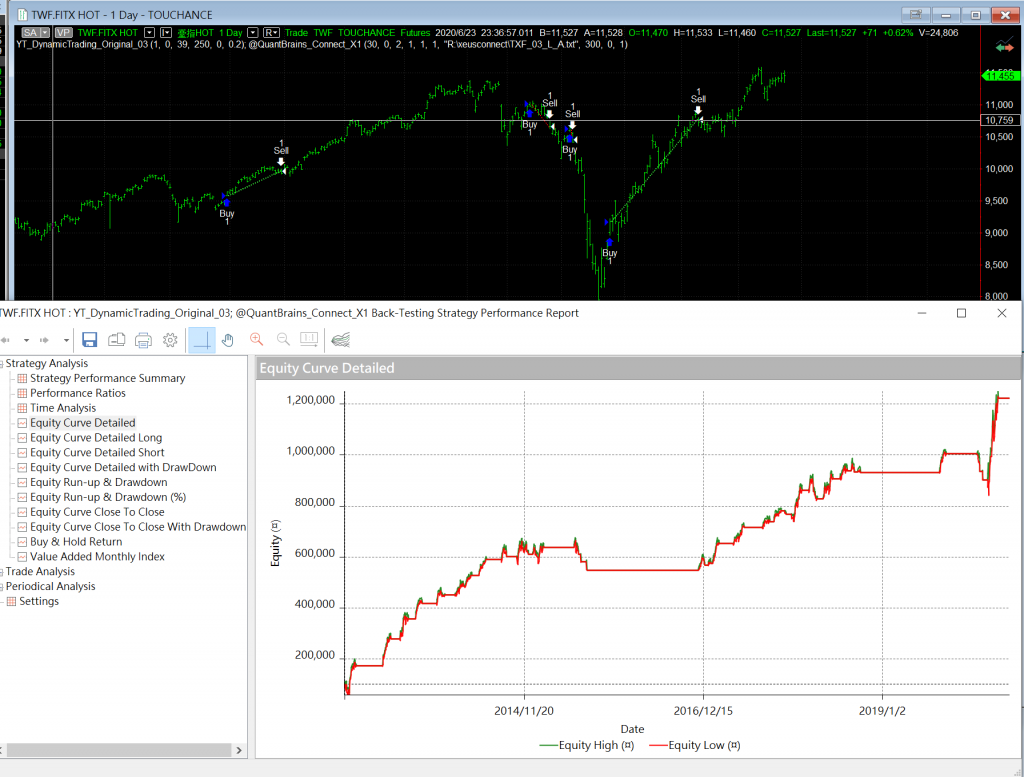The height and width of the screenshot is (777, 1024).
Task: Activate the hand pan tool
Action: (228, 340)
